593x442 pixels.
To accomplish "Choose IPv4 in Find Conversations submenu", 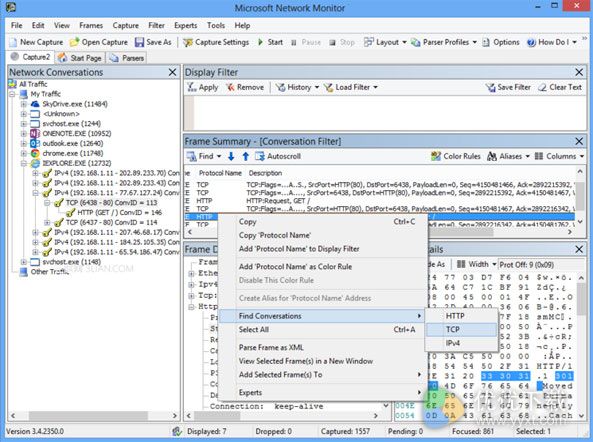I will [461, 343].
